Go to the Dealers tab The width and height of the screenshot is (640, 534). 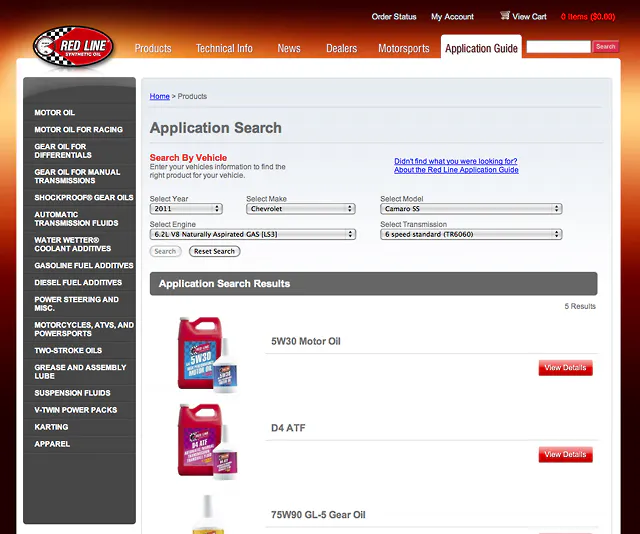341,48
